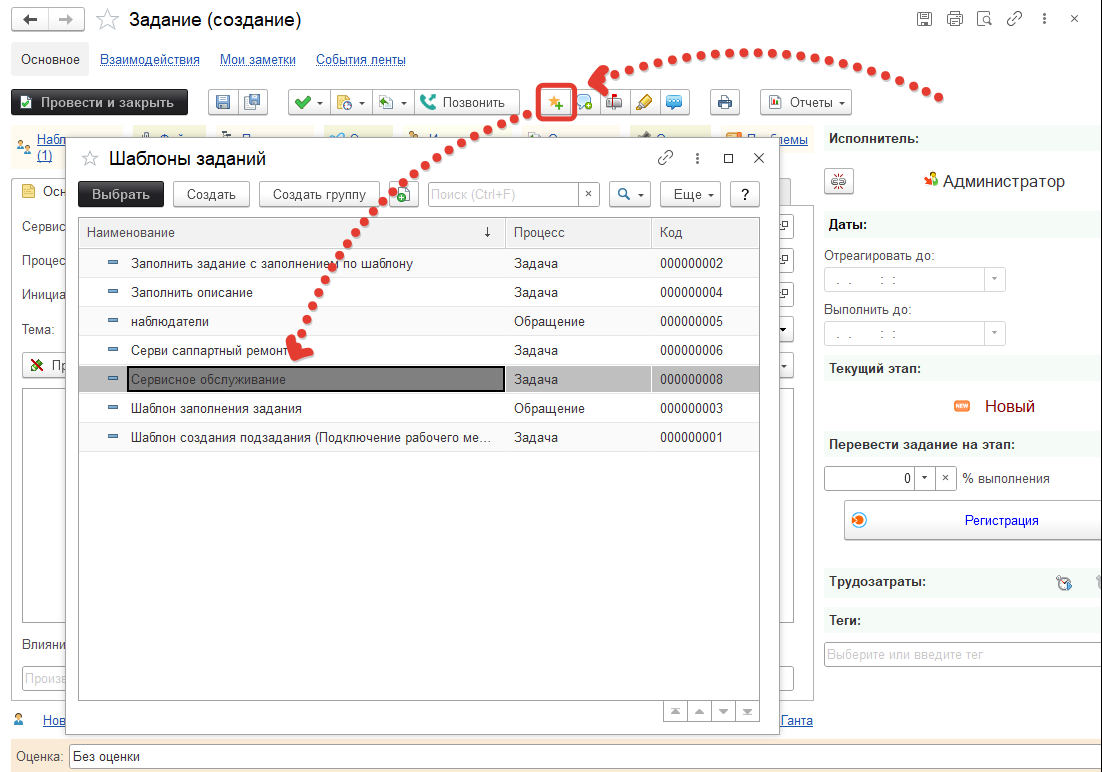Click the pencil edit icon in toolbar
The image size is (1102, 772).
coord(644,103)
